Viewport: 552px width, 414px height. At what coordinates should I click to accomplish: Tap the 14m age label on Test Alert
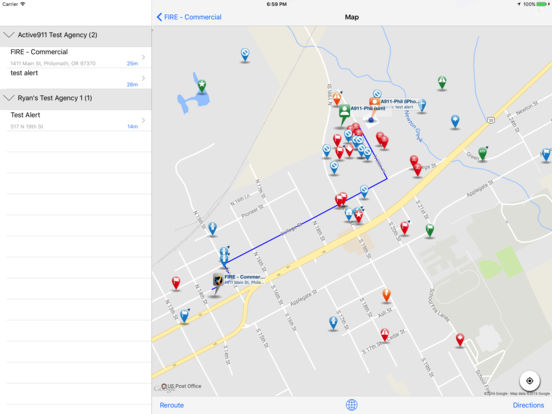click(x=132, y=126)
